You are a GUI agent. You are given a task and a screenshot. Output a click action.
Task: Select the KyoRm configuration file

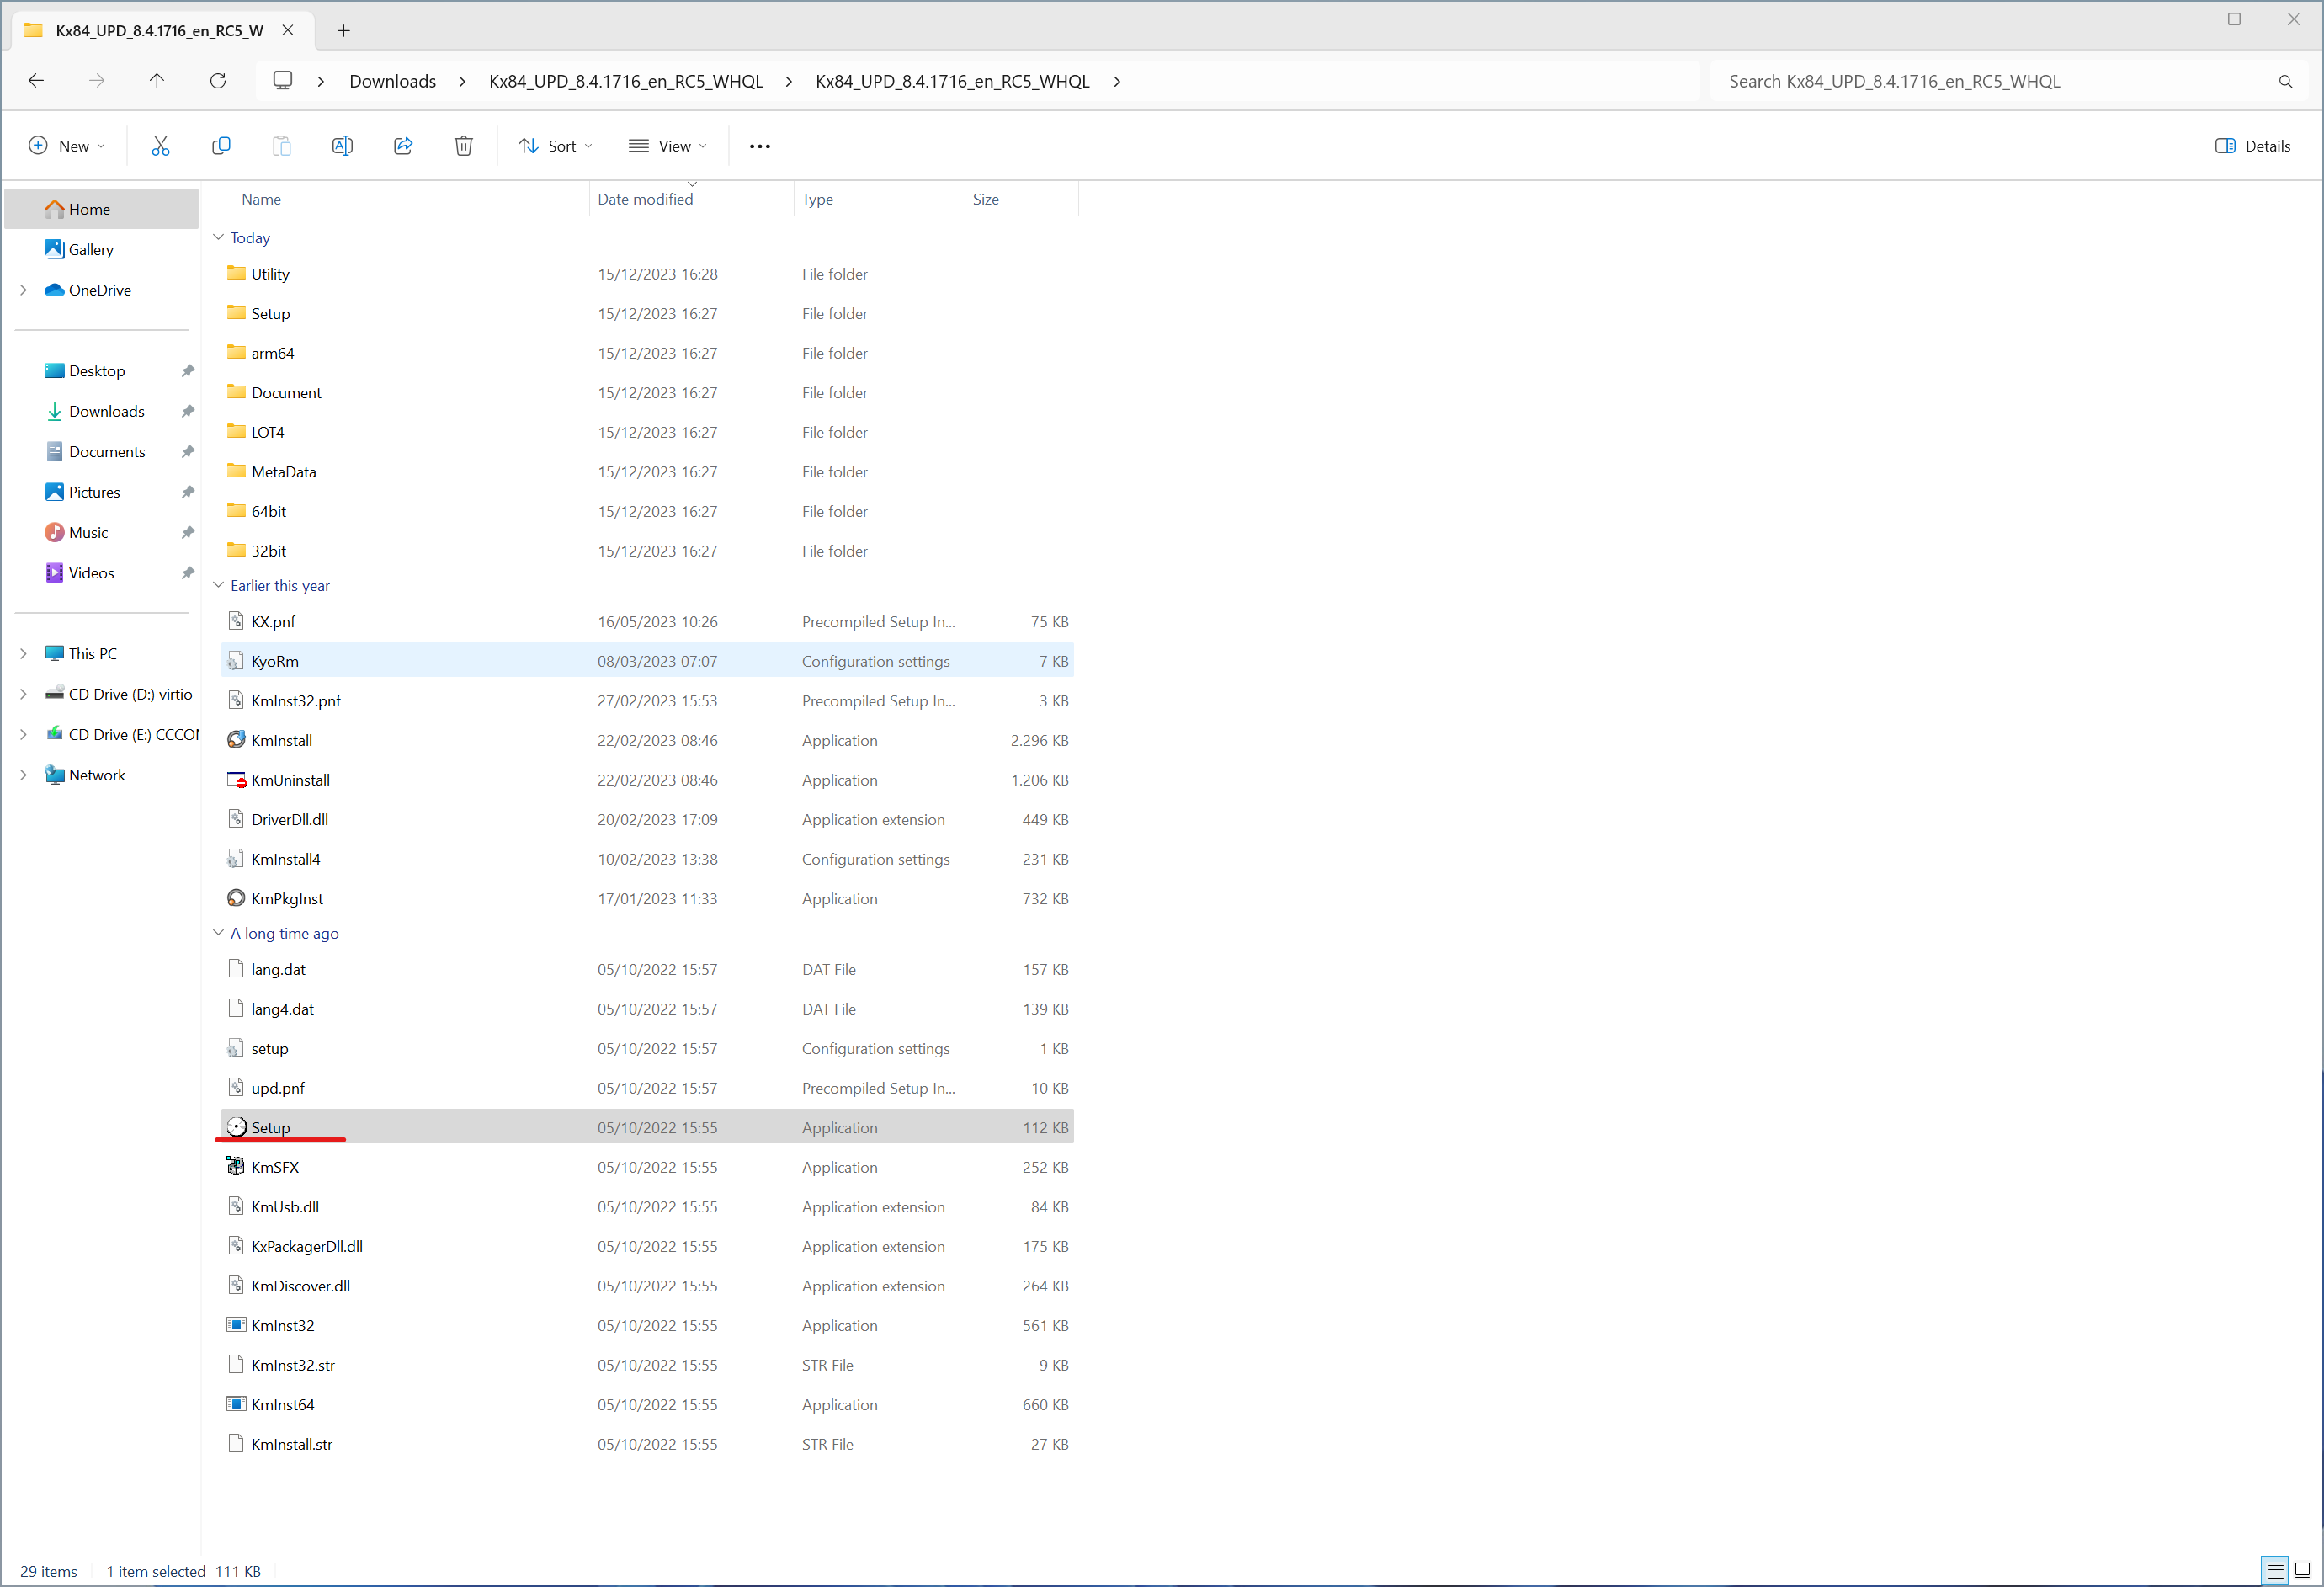[649, 661]
